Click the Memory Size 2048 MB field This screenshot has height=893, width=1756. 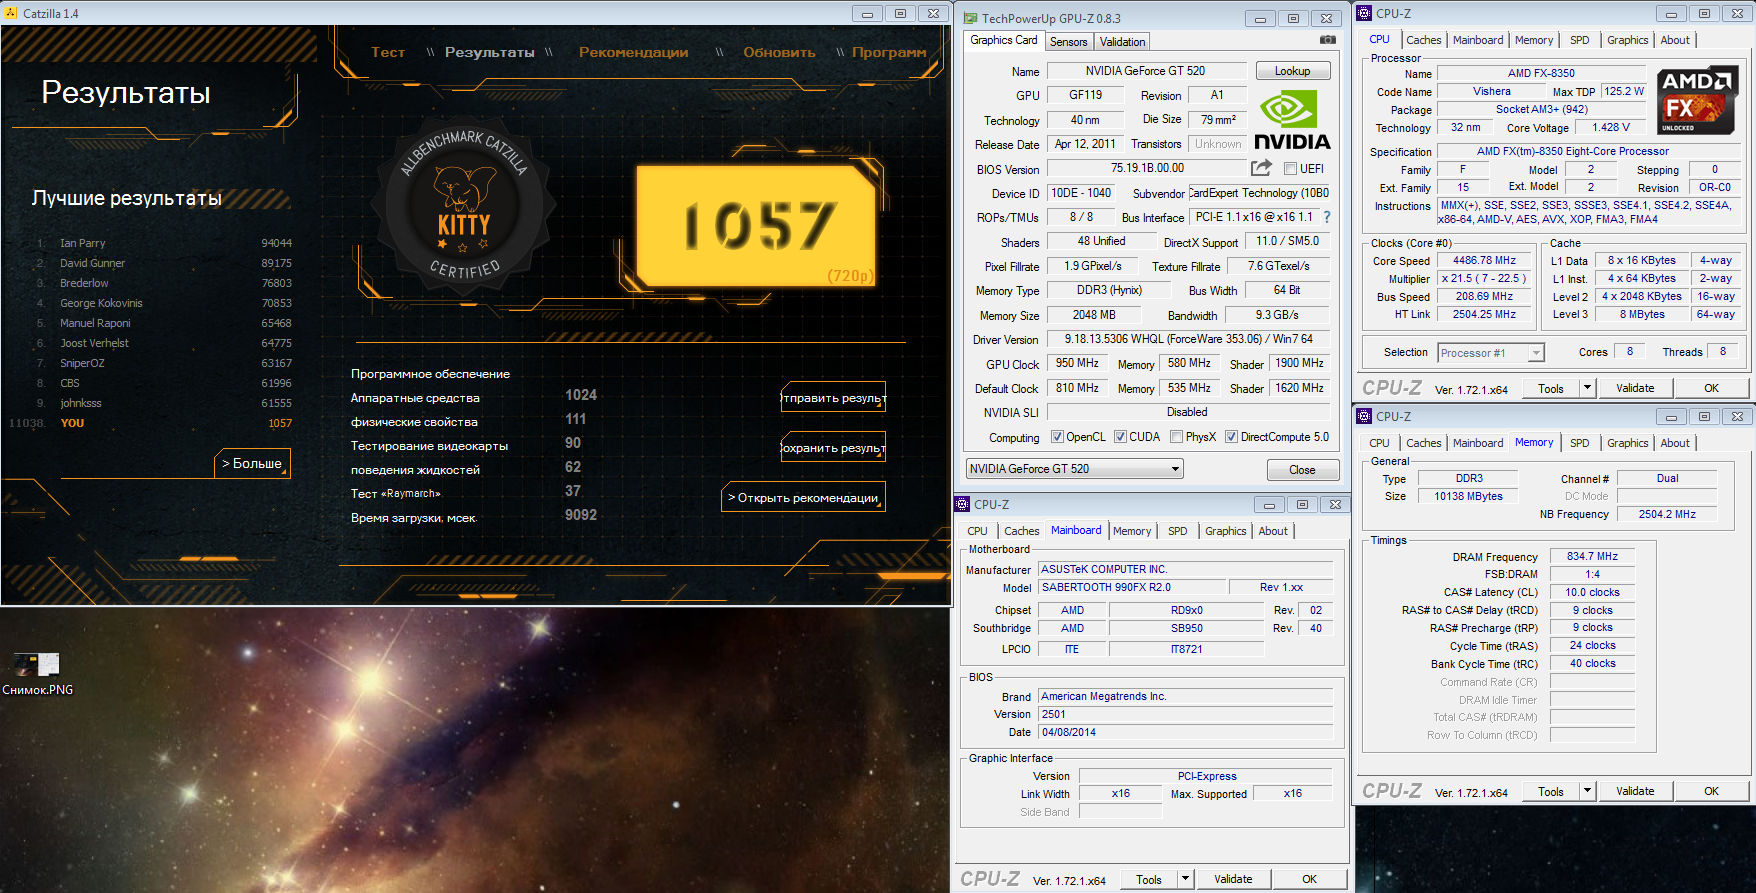coord(1094,315)
